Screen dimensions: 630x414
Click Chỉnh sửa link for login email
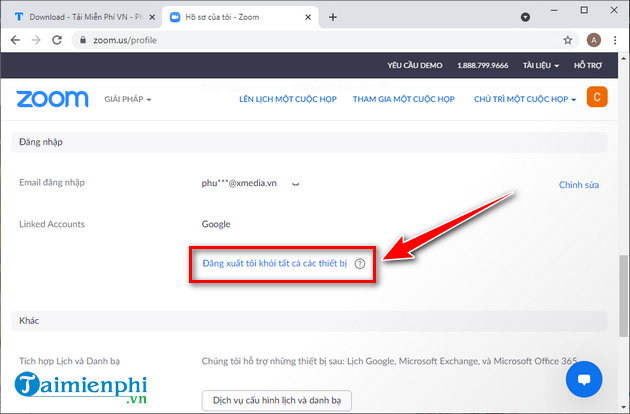579,185
